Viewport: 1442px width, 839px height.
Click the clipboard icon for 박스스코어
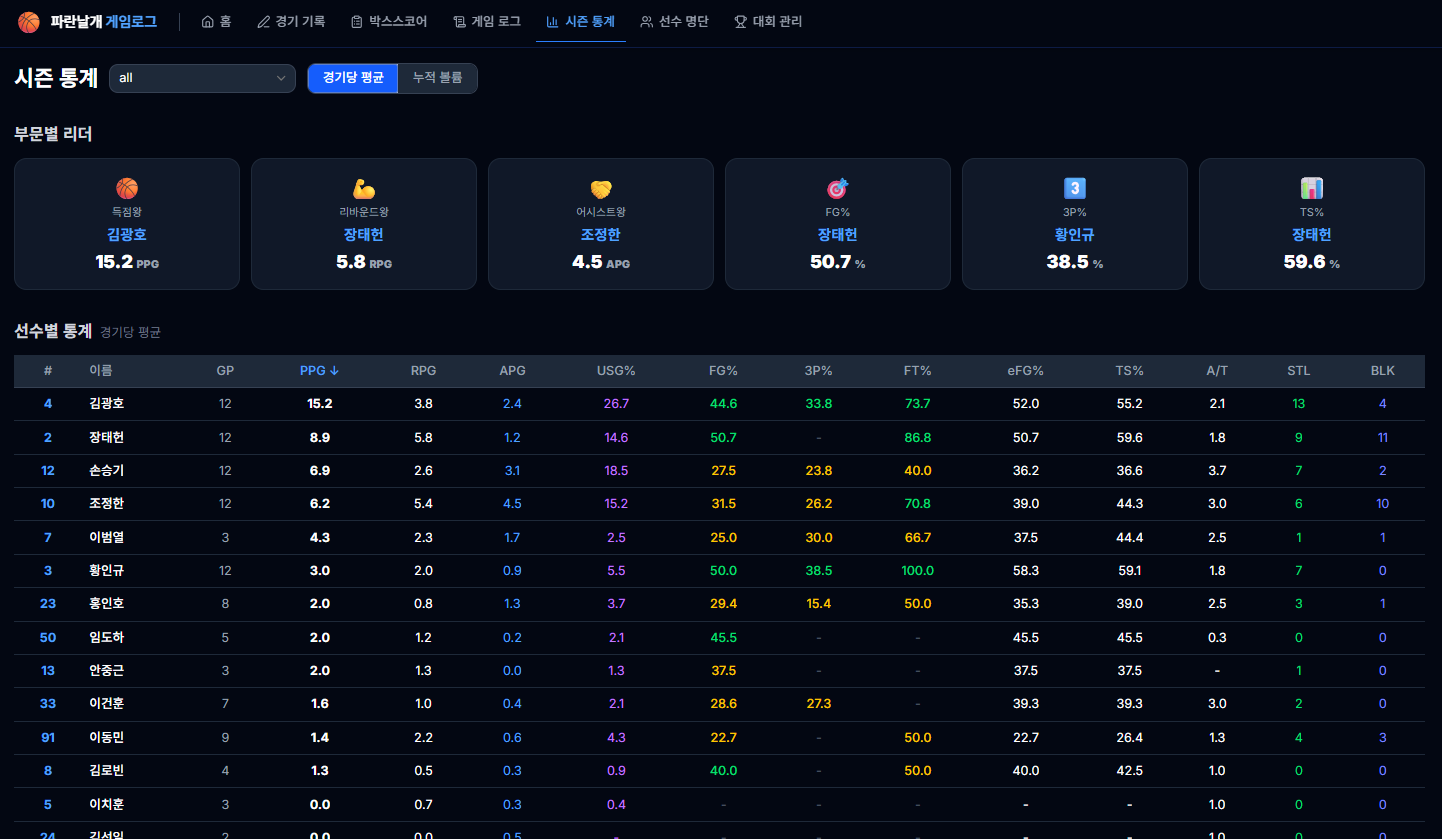(x=357, y=22)
